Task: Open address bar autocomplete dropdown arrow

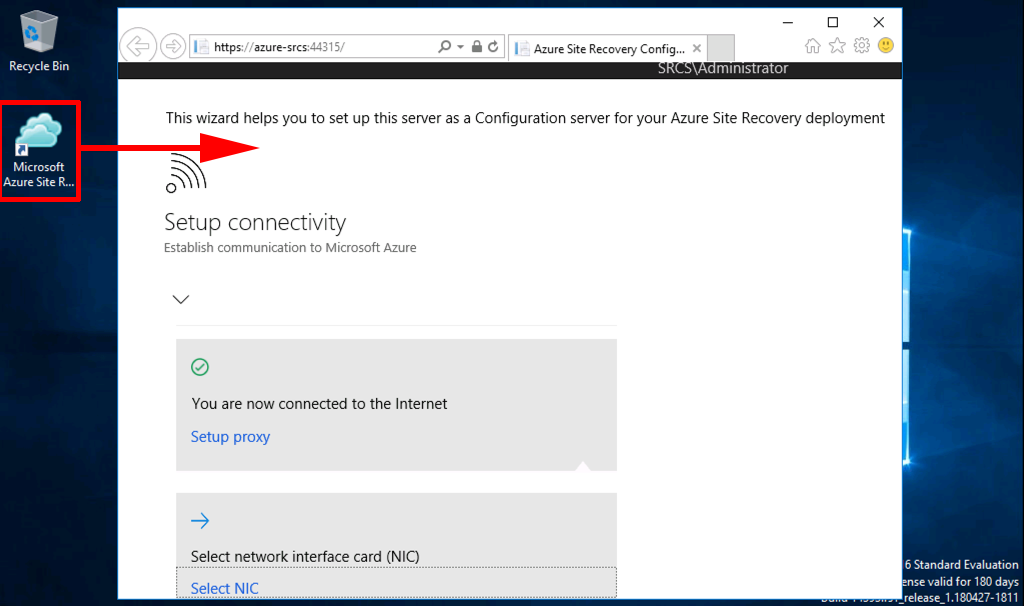Action: click(x=460, y=46)
